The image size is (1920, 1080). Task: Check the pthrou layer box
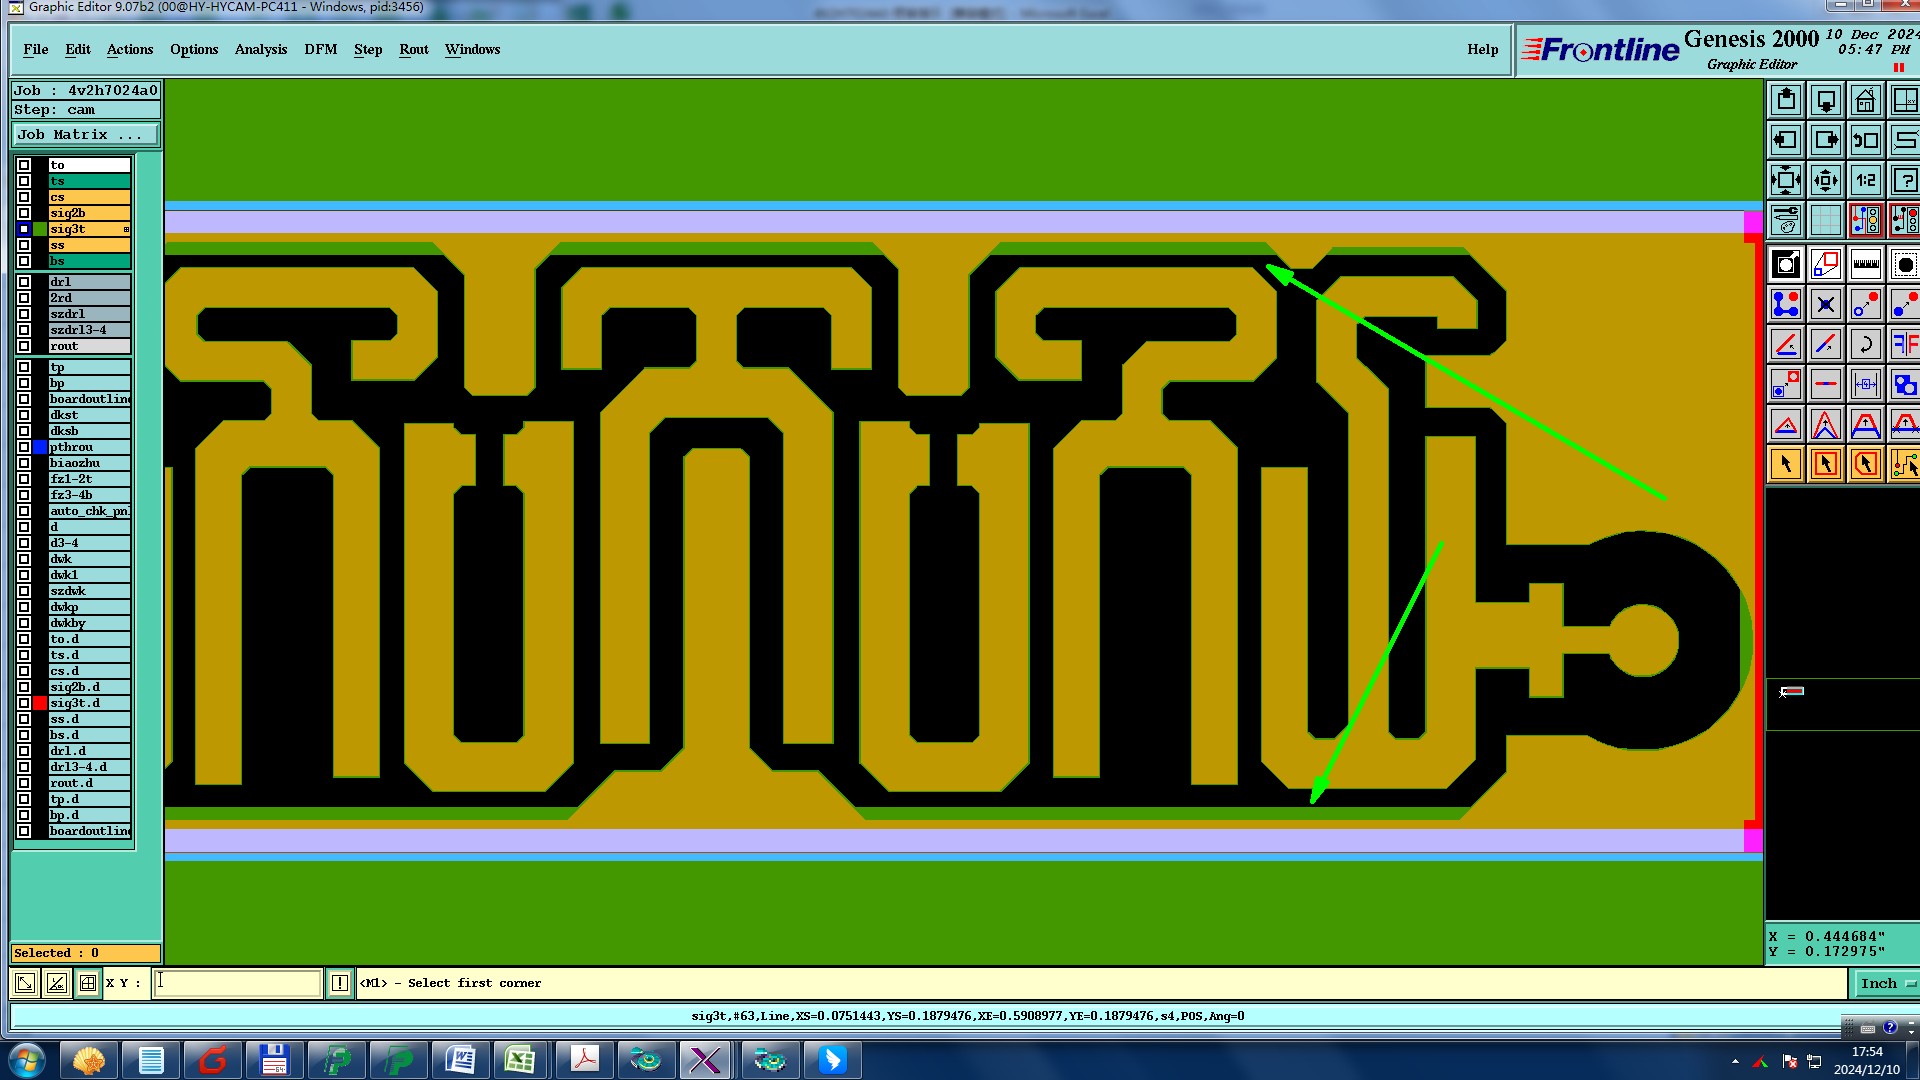(24, 447)
